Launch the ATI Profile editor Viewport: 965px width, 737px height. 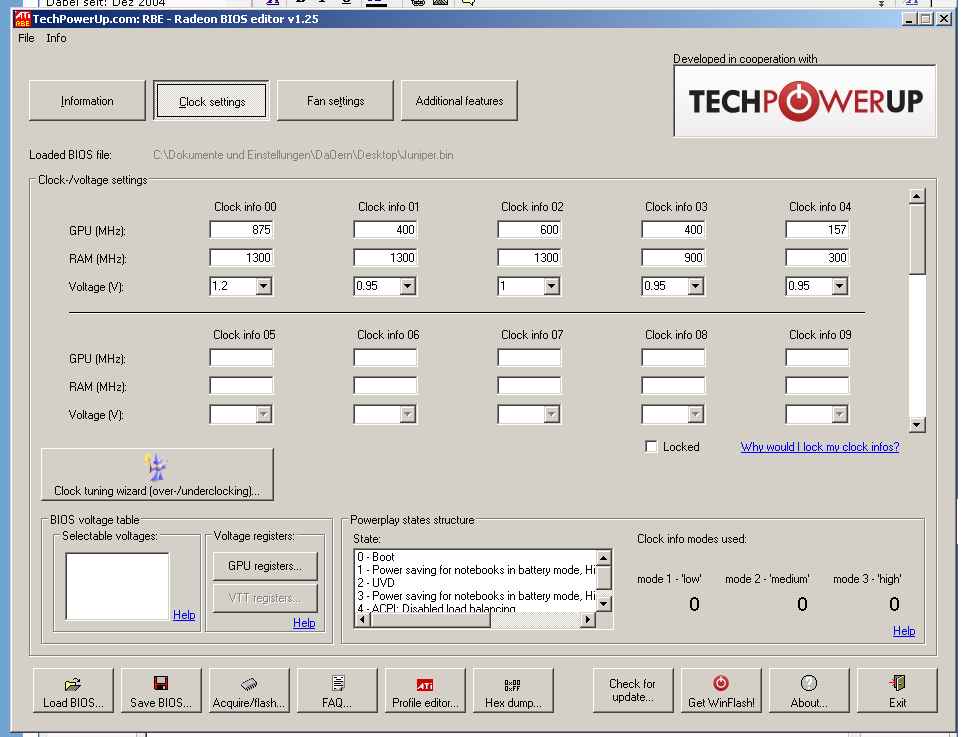425,690
